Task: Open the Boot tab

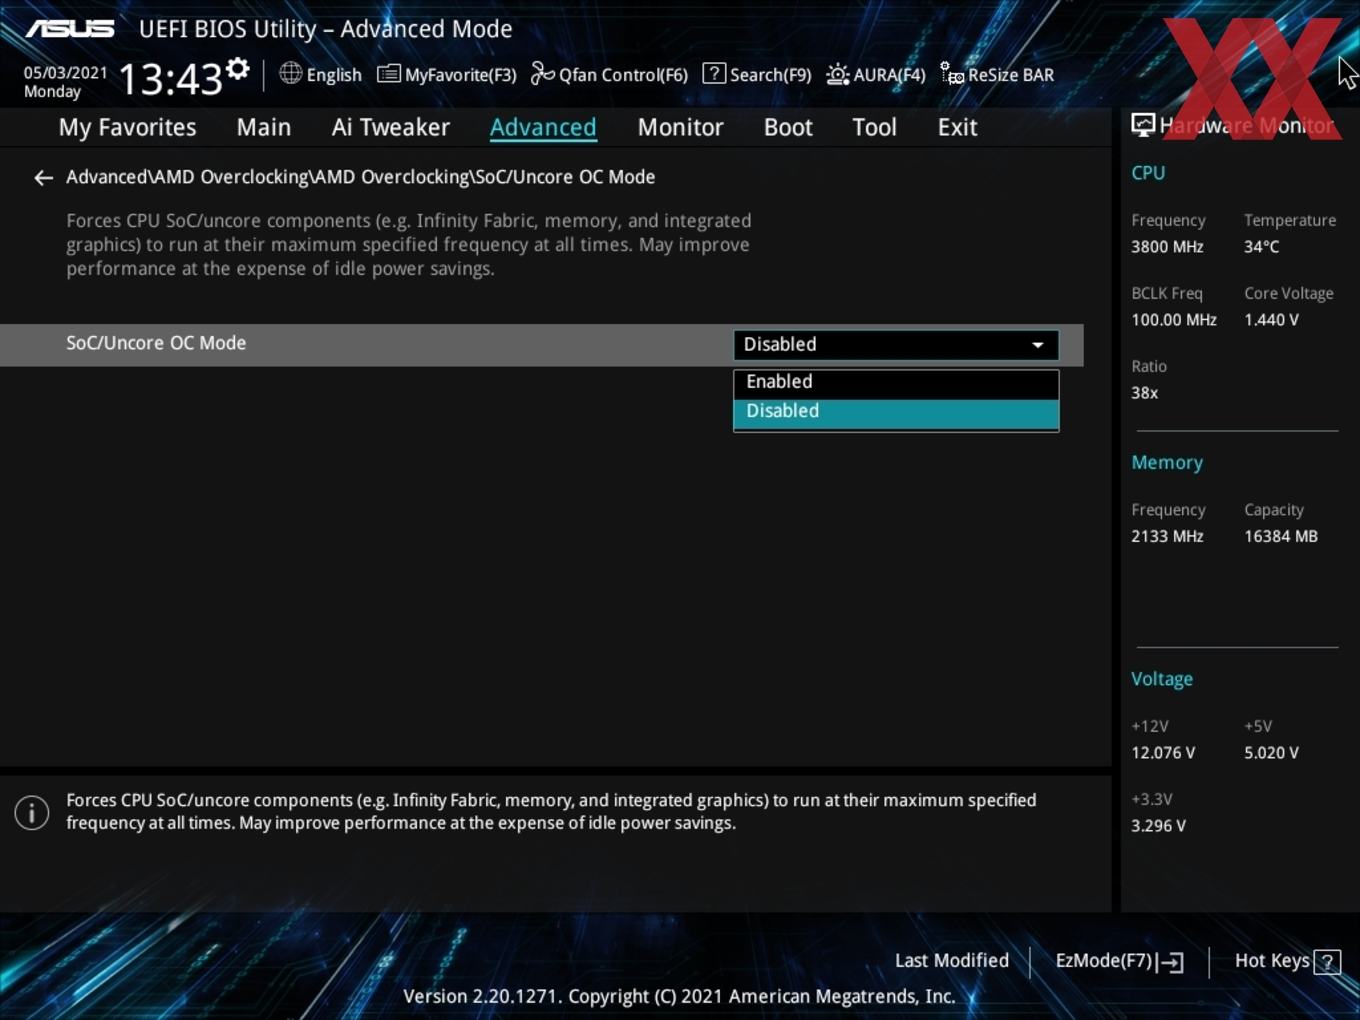Action: pyautogui.click(x=788, y=127)
